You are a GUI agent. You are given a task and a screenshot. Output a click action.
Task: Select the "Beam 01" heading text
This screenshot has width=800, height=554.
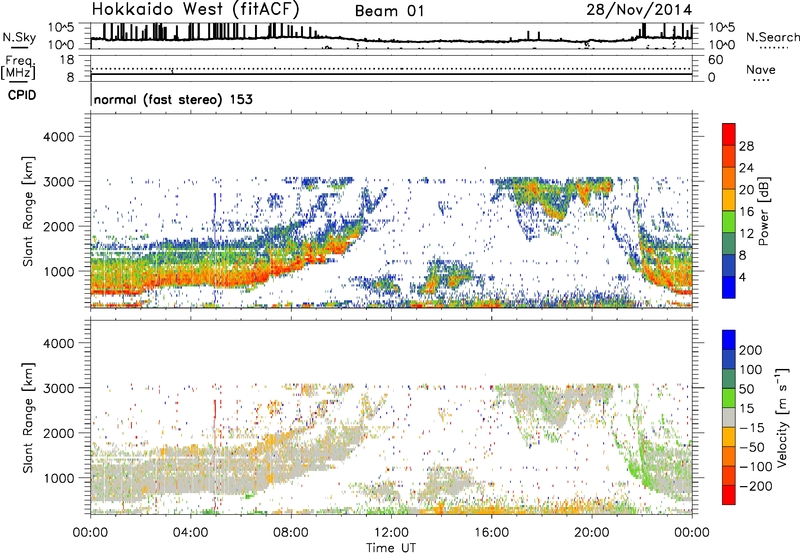[x=389, y=11]
